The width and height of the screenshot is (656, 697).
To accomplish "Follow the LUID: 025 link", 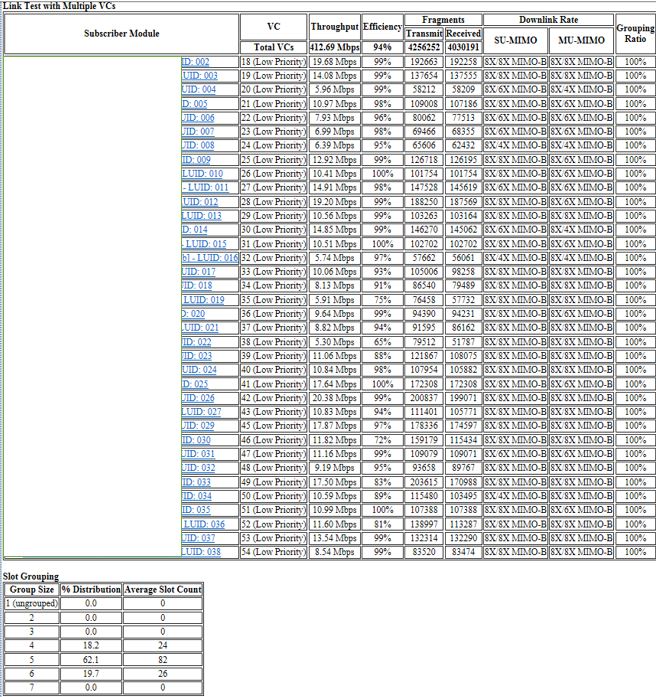I will pyautogui.click(x=195, y=383).
